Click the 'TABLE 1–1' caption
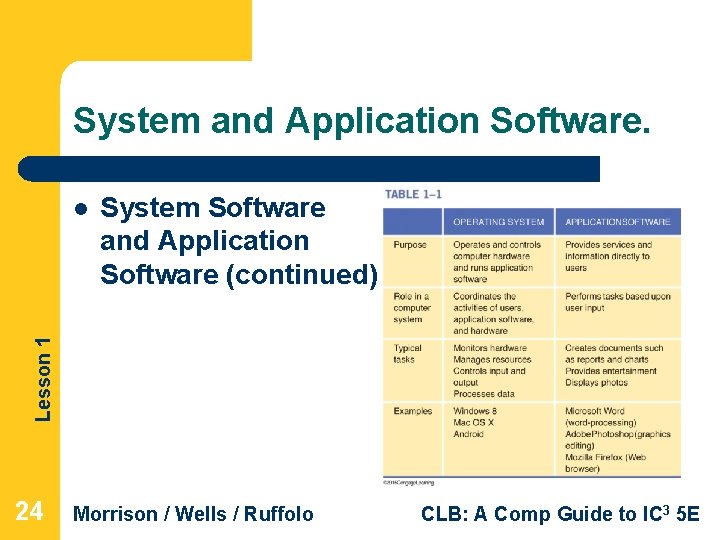720x540 pixels. 413,194
